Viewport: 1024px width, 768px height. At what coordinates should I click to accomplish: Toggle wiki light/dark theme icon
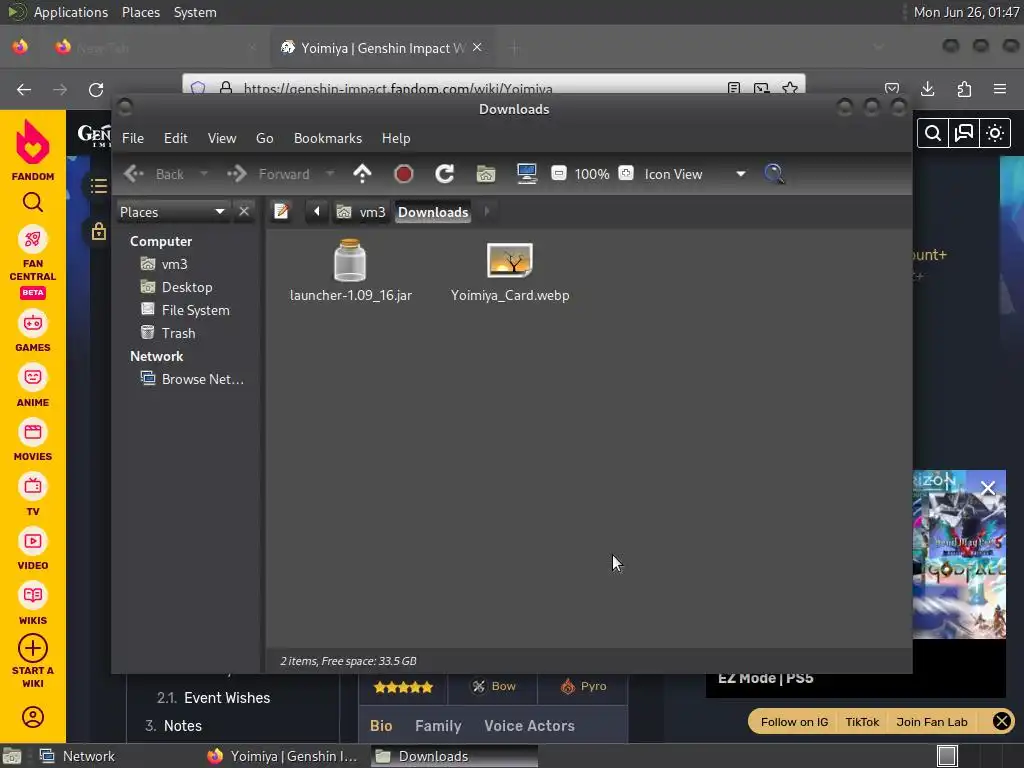coord(995,133)
